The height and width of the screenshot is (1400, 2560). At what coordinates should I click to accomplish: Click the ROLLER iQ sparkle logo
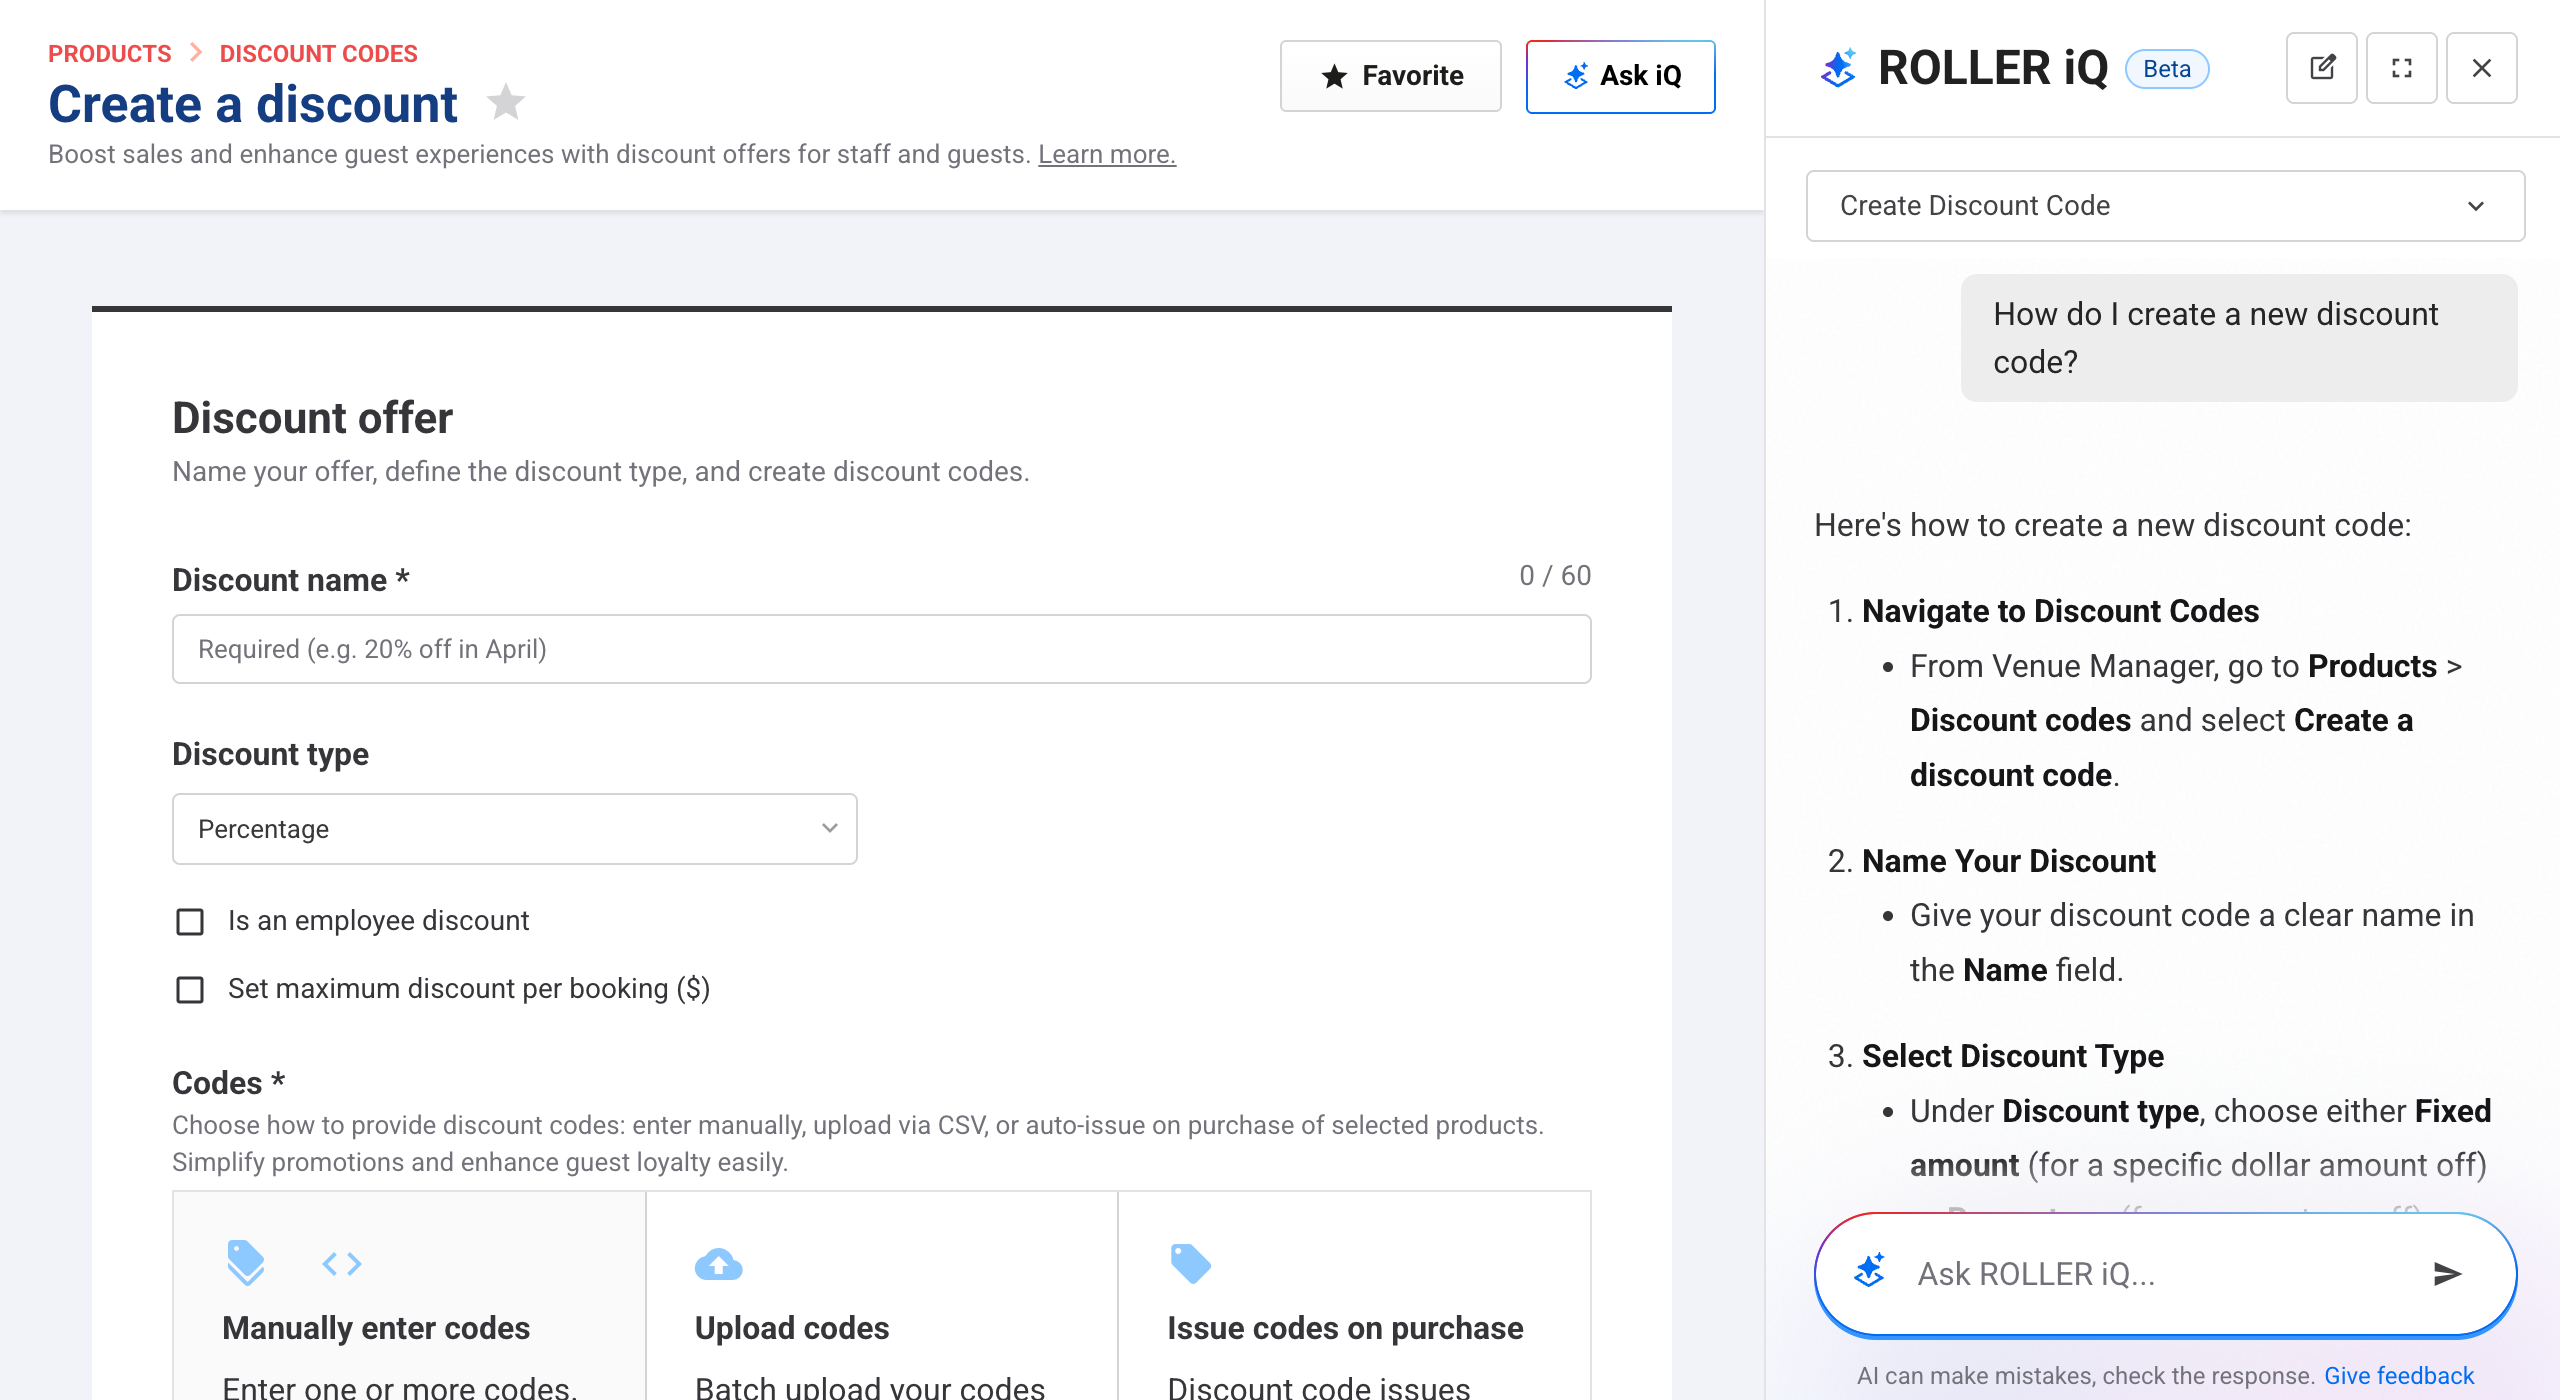pos(1840,66)
